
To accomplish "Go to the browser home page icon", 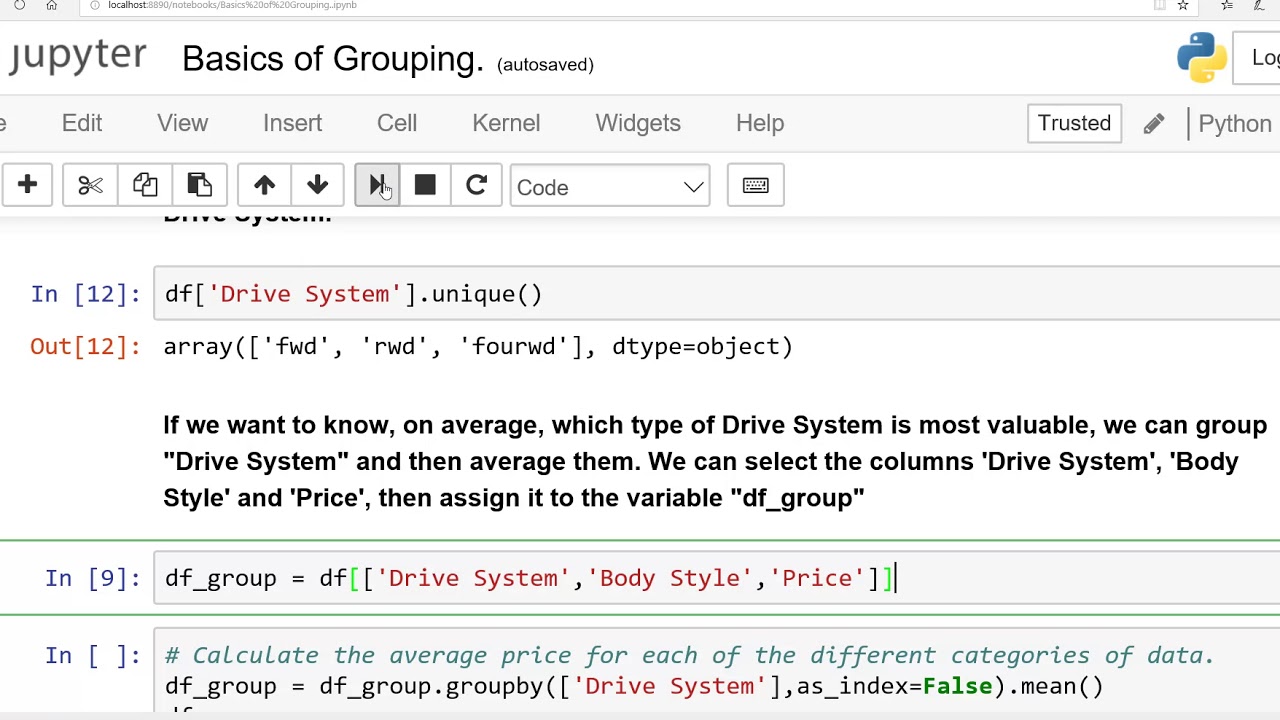I will pyautogui.click(x=51, y=5).
